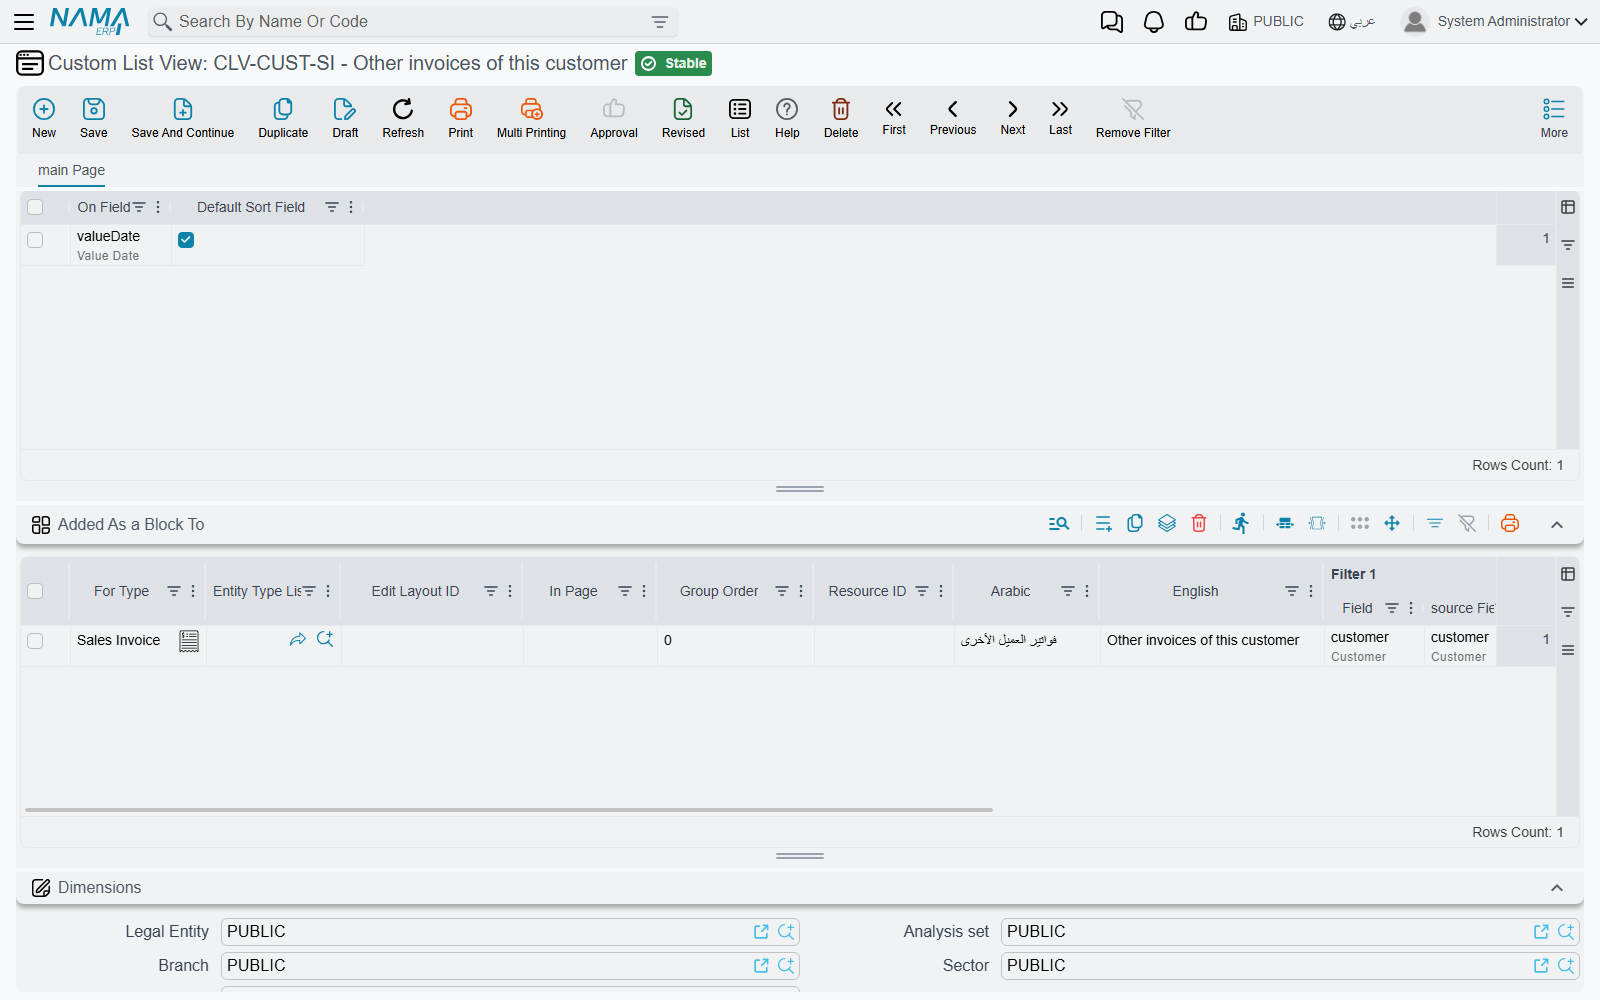Open search filter options in search bar

(x=660, y=22)
